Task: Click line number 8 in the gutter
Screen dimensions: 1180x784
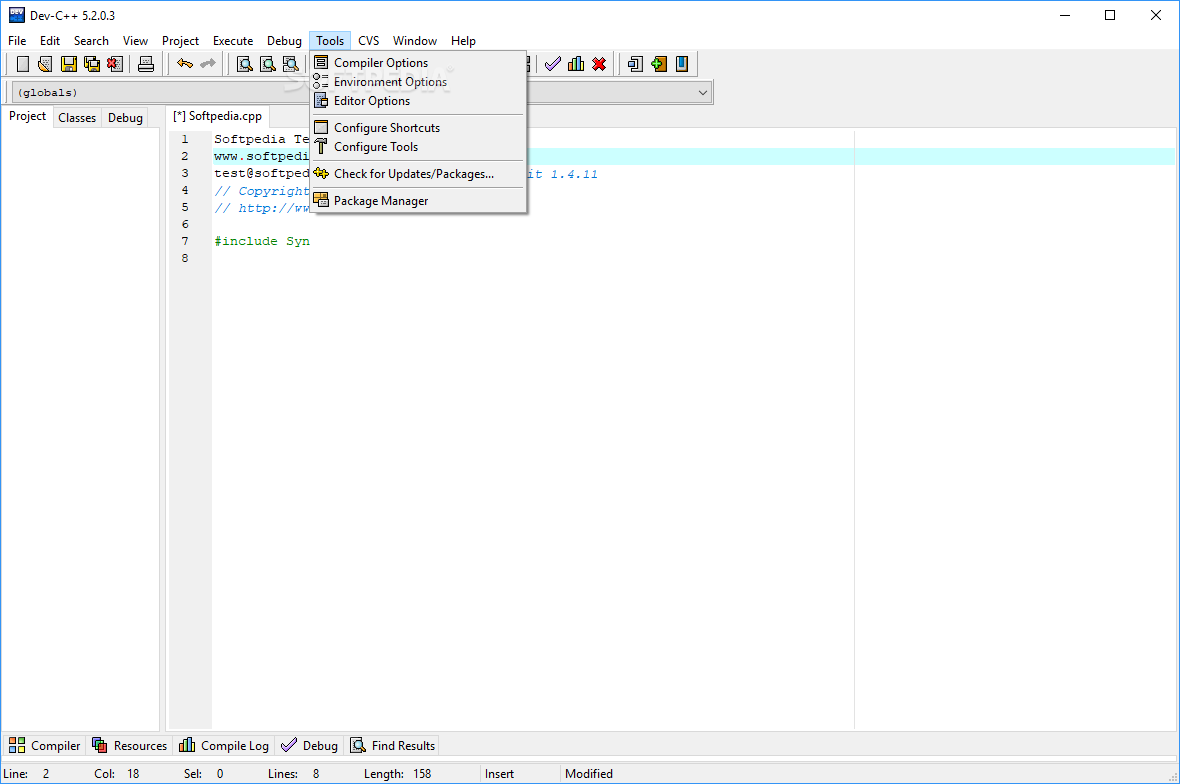Action: tap(185, 258)
